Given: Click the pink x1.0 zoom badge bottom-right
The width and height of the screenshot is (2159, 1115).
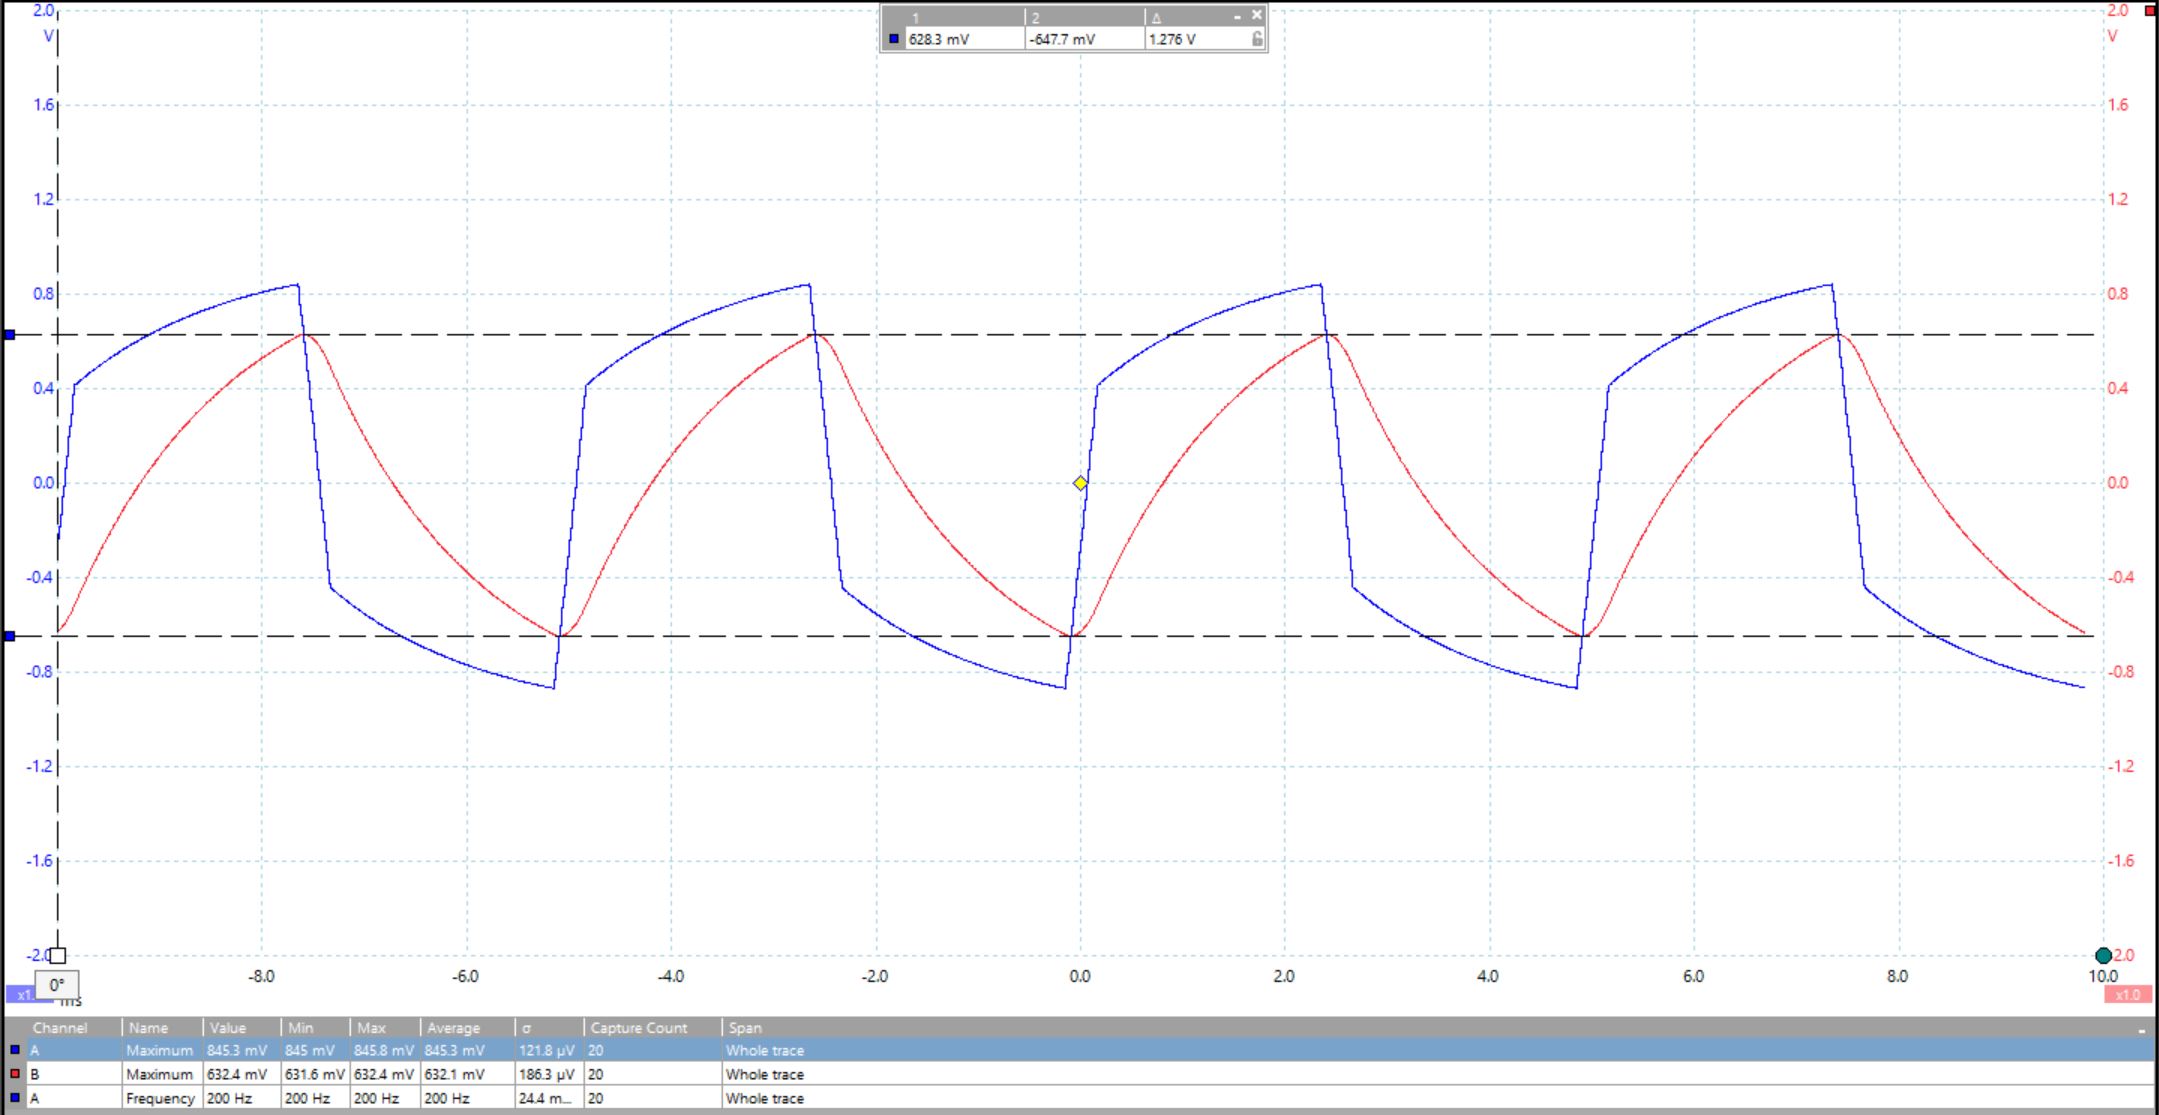Looking at the screenshot, I should 2127,994.
